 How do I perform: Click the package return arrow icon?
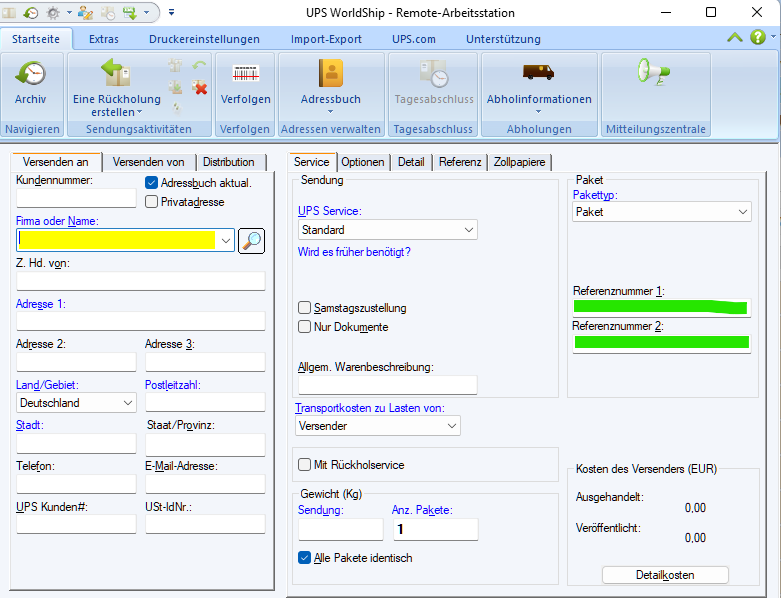[x=116, y=73]
